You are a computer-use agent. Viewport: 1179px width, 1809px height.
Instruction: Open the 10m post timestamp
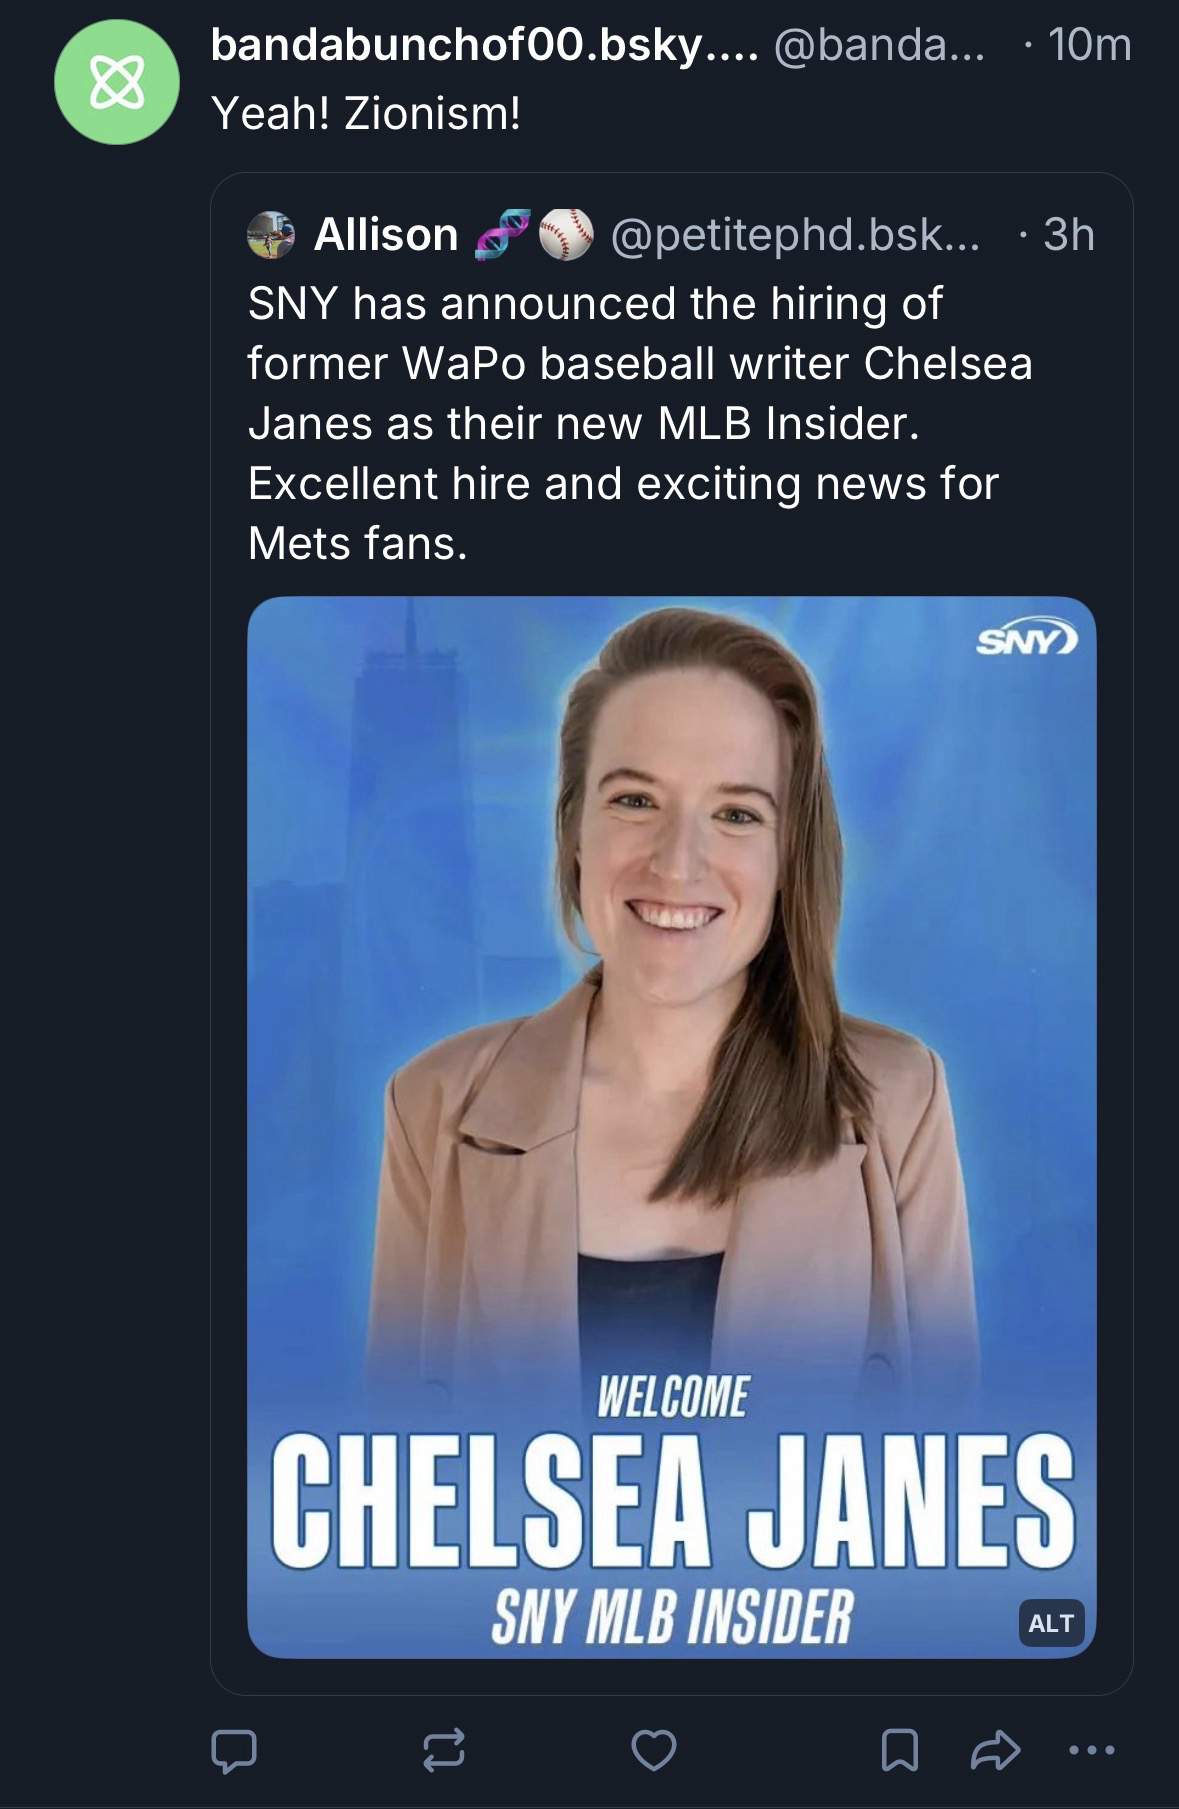click(1089, 45)
